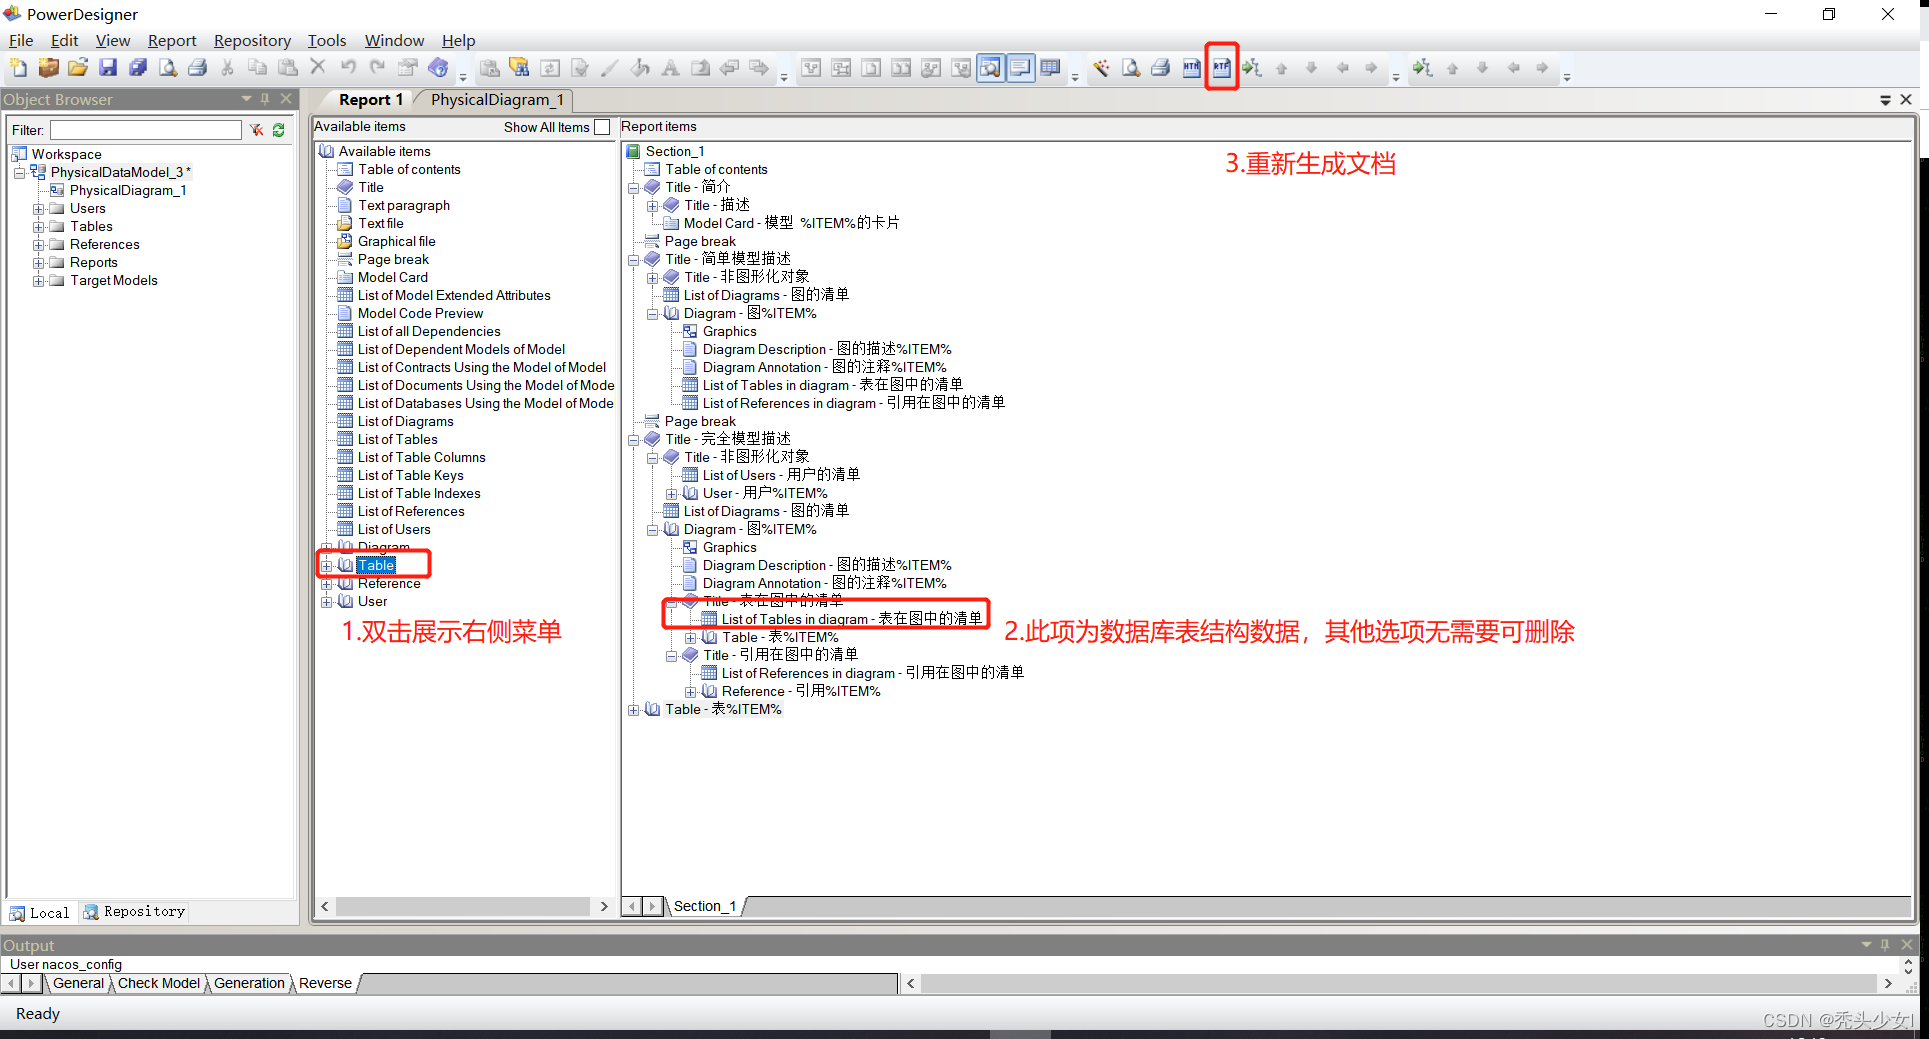This screenshot has height=1039, width=1929.
Task: Toggle the Show All Items checkbox
Action: tap(602, 127)
